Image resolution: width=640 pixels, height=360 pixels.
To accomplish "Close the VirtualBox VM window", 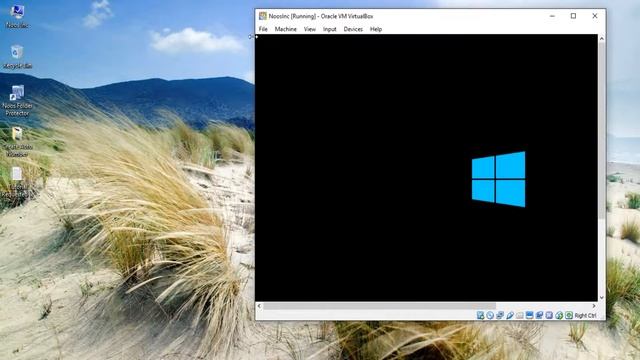I will (x=595, y=16).
